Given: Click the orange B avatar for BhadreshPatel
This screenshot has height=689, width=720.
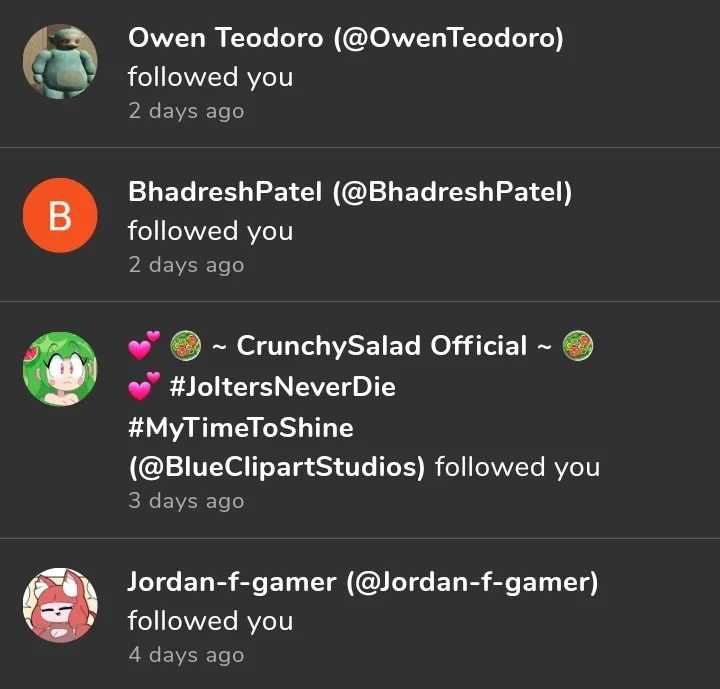Looking at the screenshot, I should pos(60,215).
